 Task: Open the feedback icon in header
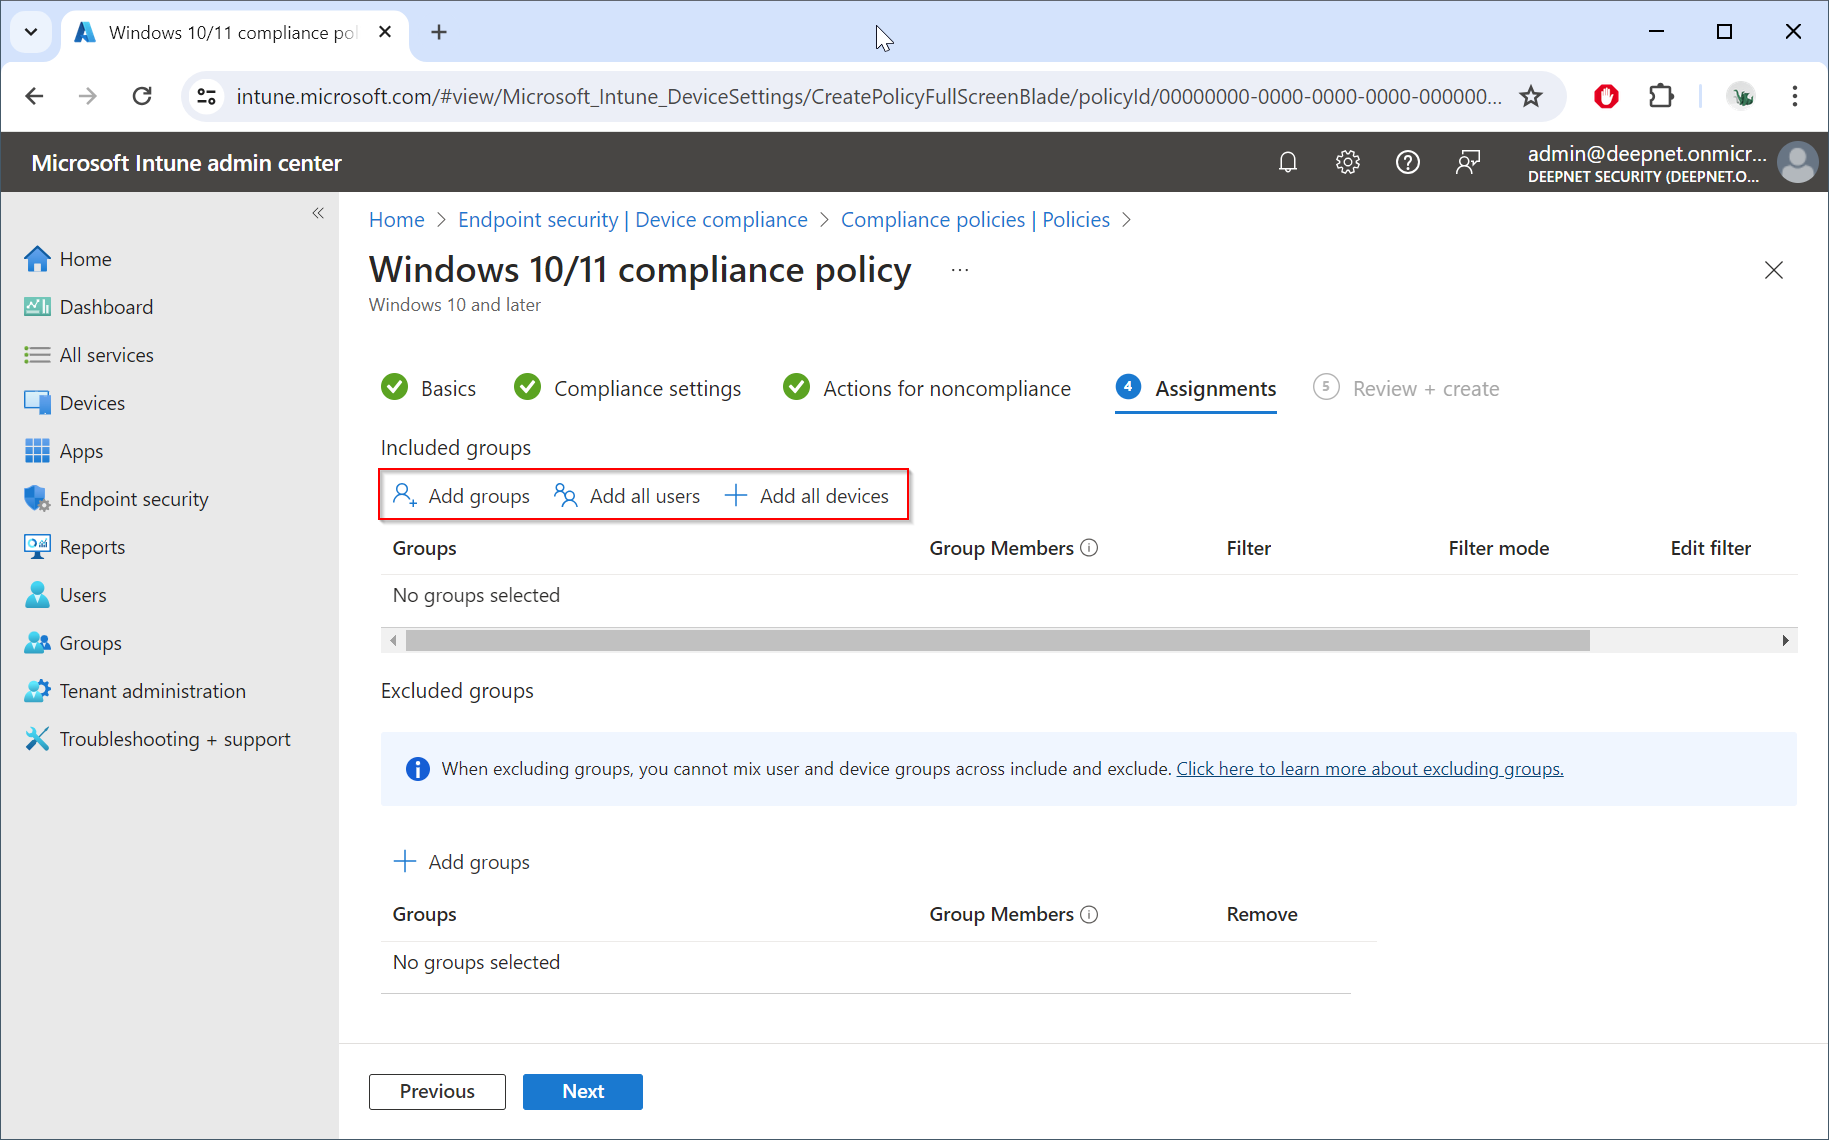(x=1467, y=162)
